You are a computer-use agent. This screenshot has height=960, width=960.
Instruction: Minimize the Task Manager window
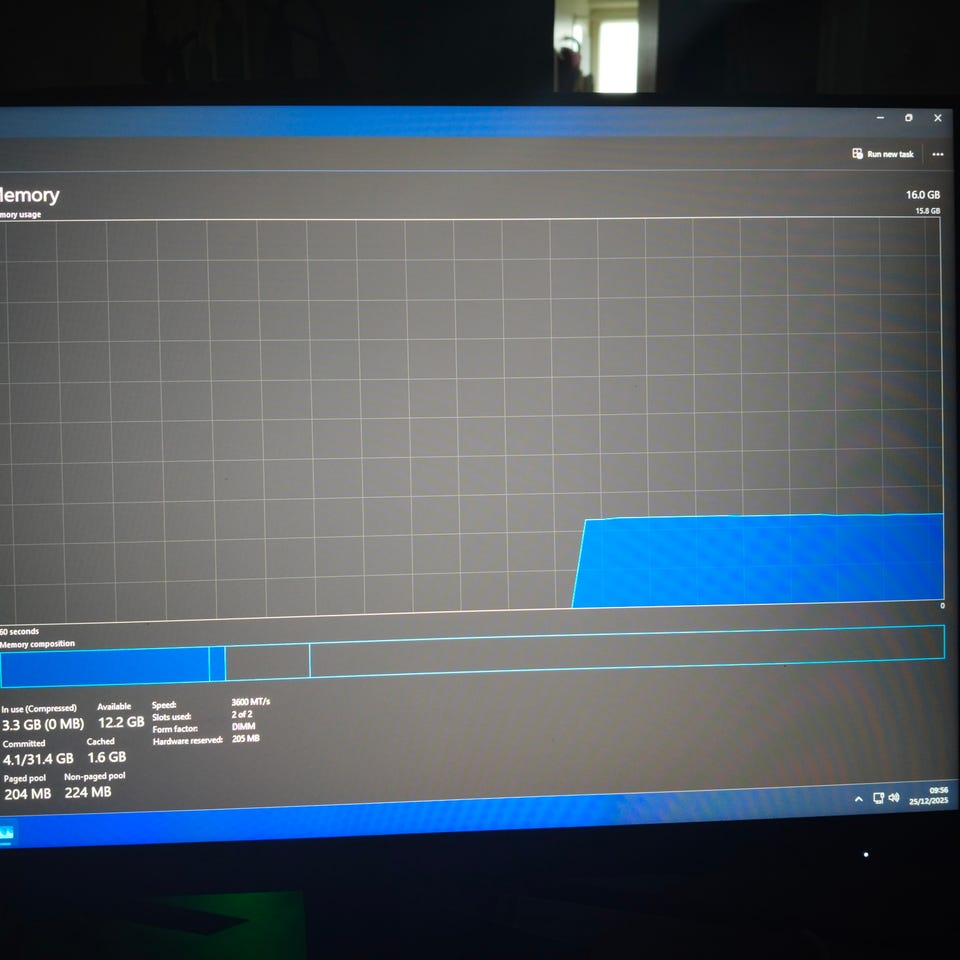point(880,118)
